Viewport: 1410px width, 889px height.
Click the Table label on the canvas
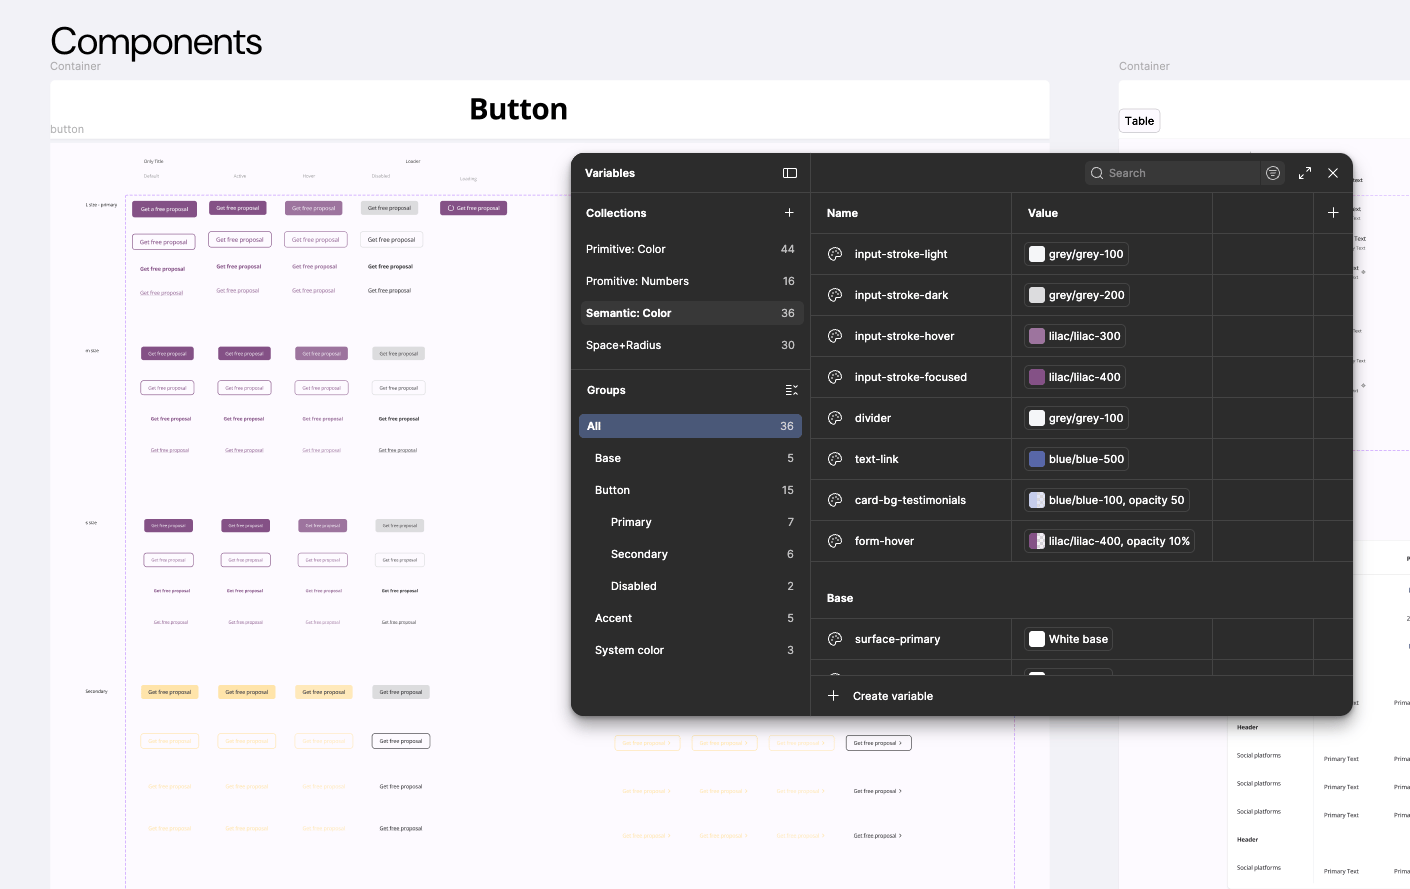(x=1139, y=121)
